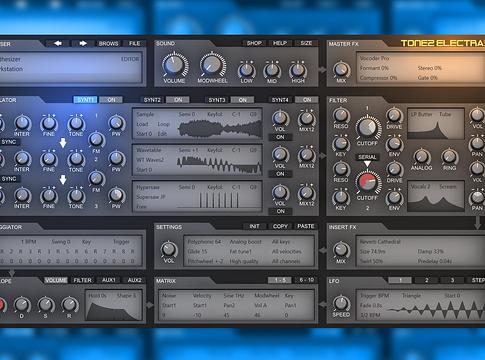Click the Master FX MIX knob
The height and width of the screenshot is (360, 485).
point(341,70)
